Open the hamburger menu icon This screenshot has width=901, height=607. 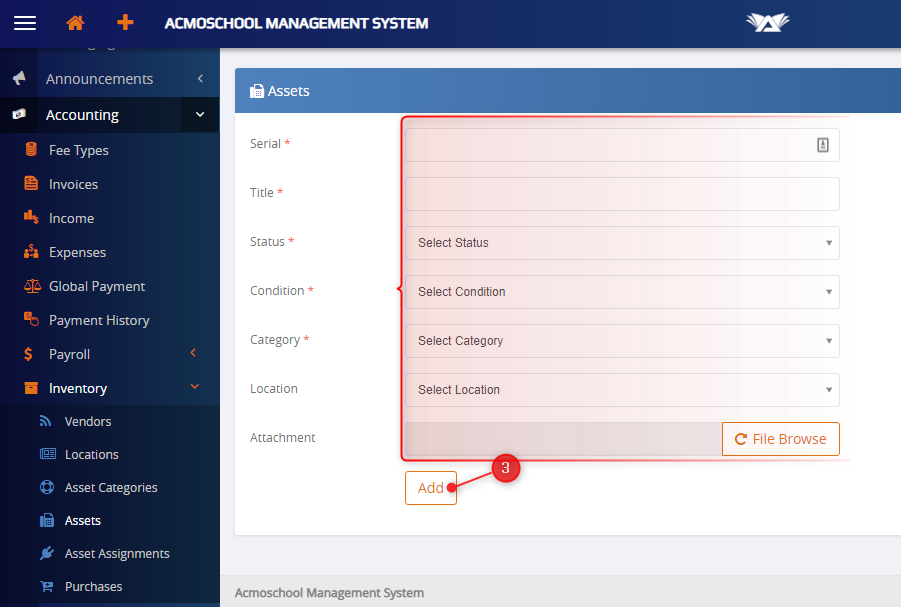point(25,23)
